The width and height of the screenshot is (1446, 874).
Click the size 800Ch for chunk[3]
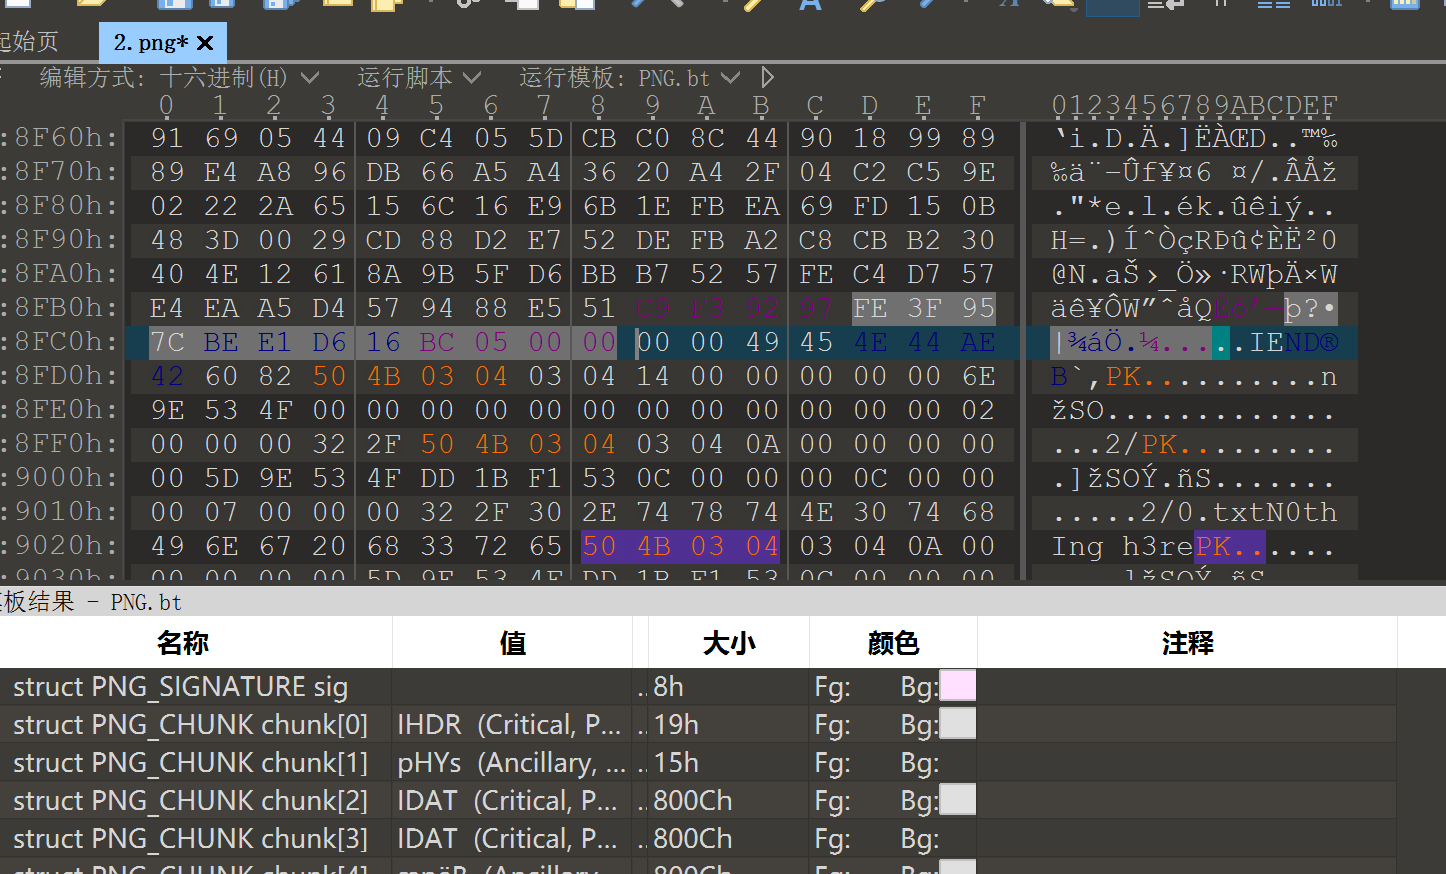pyautogui.click(x=692, y=839)
